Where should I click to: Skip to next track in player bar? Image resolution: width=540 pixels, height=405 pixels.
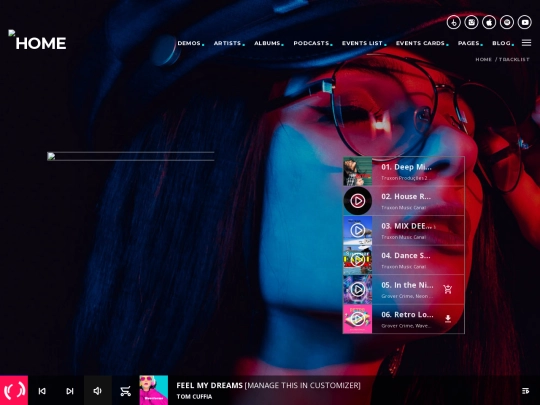tap(70, 391)
